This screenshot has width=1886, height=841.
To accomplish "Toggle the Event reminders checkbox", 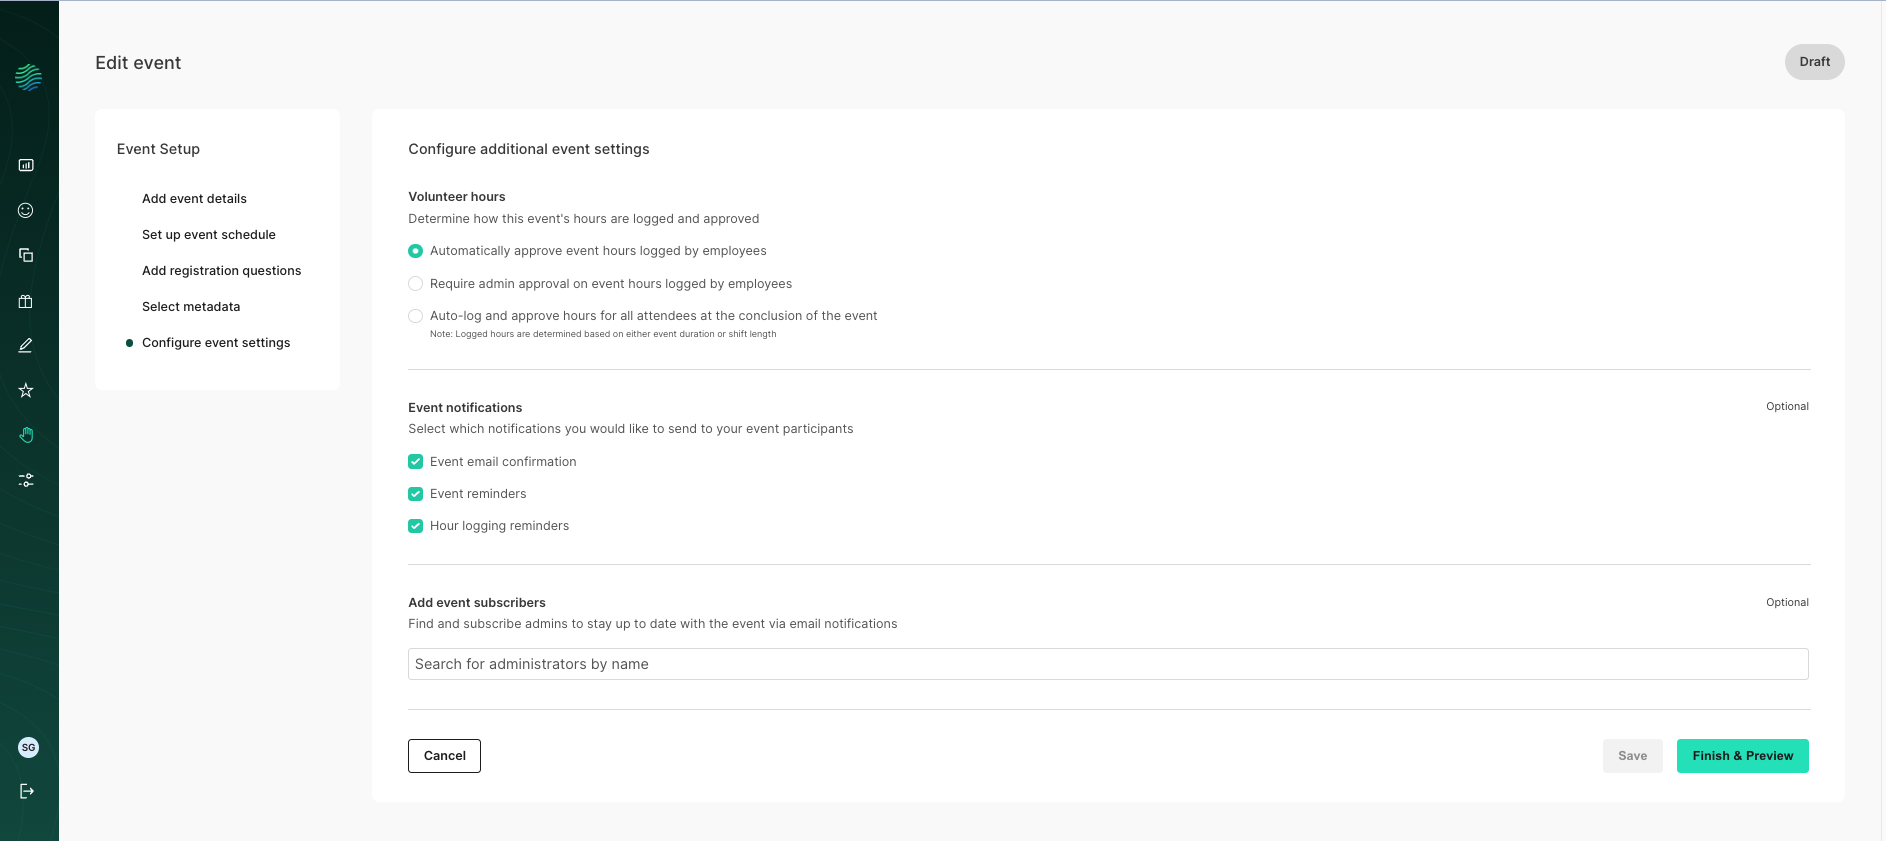I will 416,494.
